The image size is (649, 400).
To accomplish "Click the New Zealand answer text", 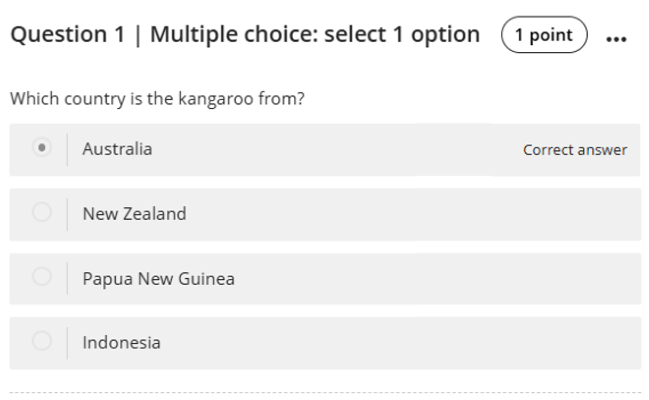I will click(134, 213).
